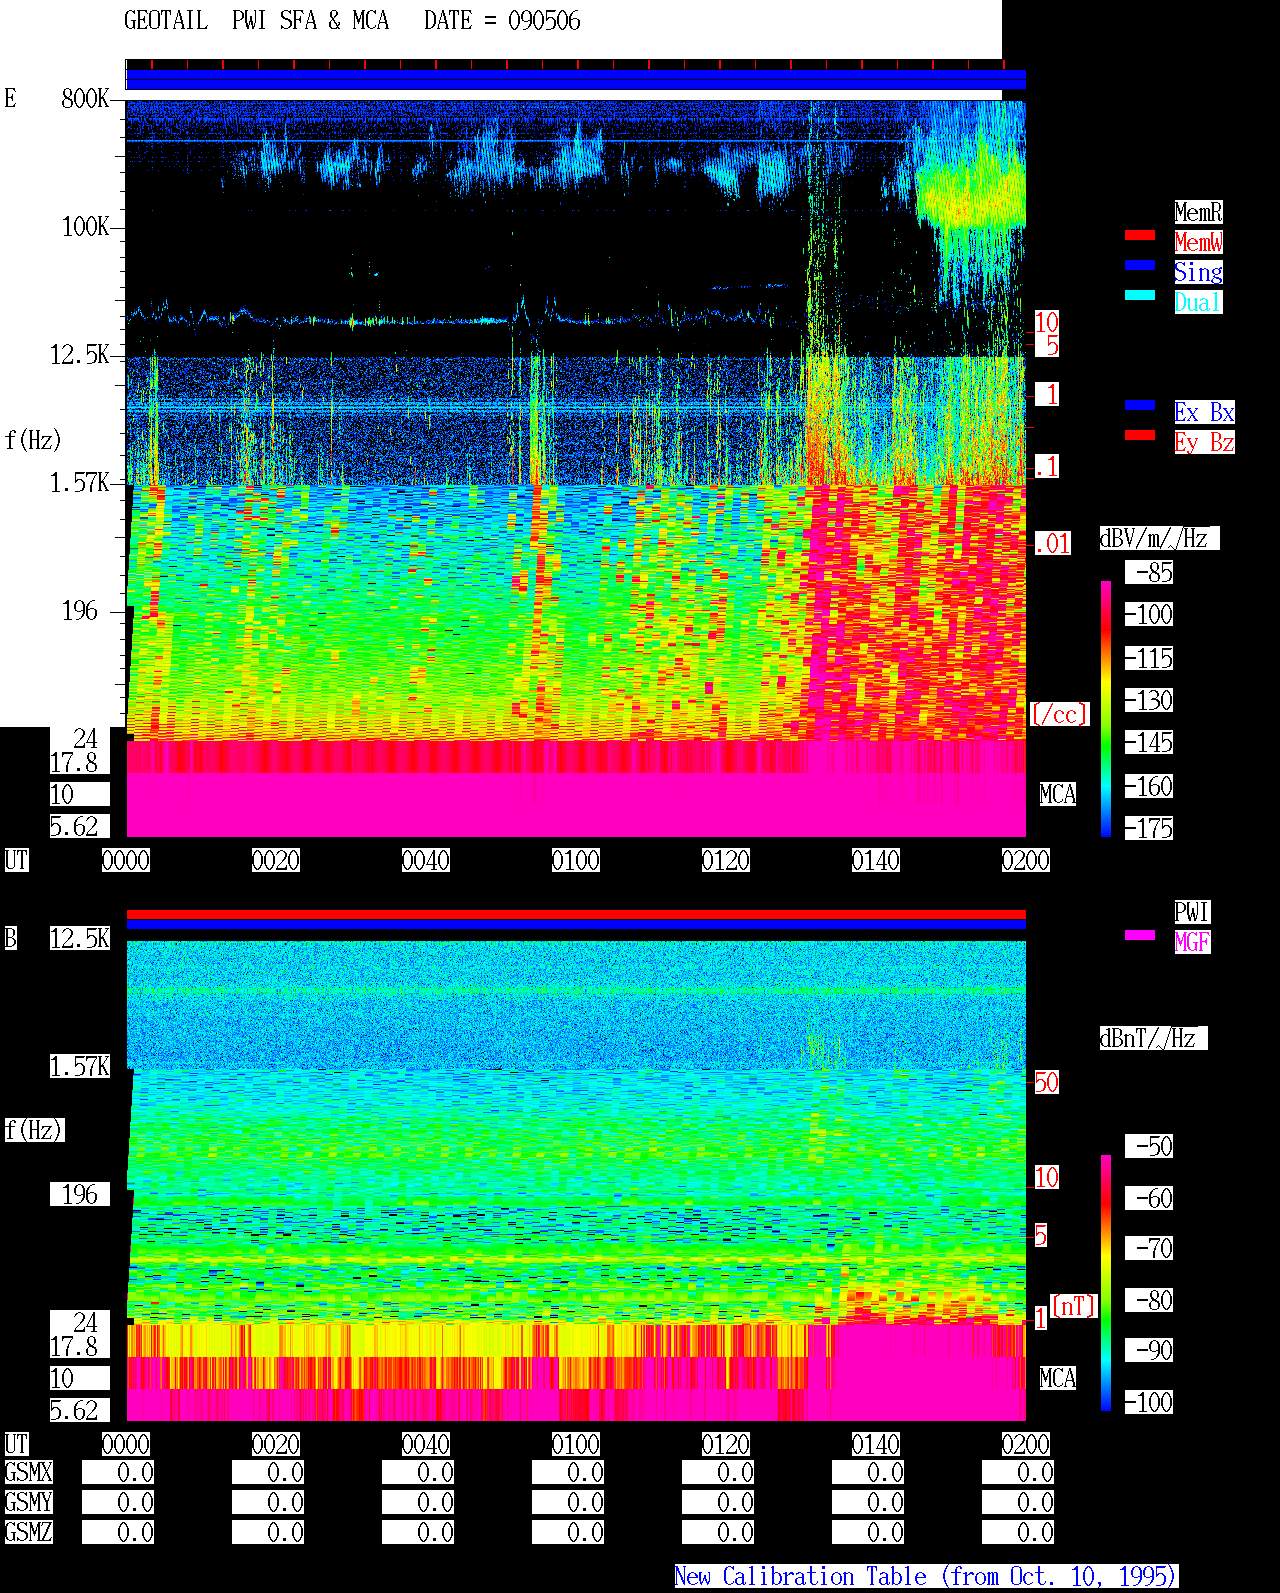Select the PWI legend label
Screen dimensions: 1280x1593
click(x=1192, y=912)
